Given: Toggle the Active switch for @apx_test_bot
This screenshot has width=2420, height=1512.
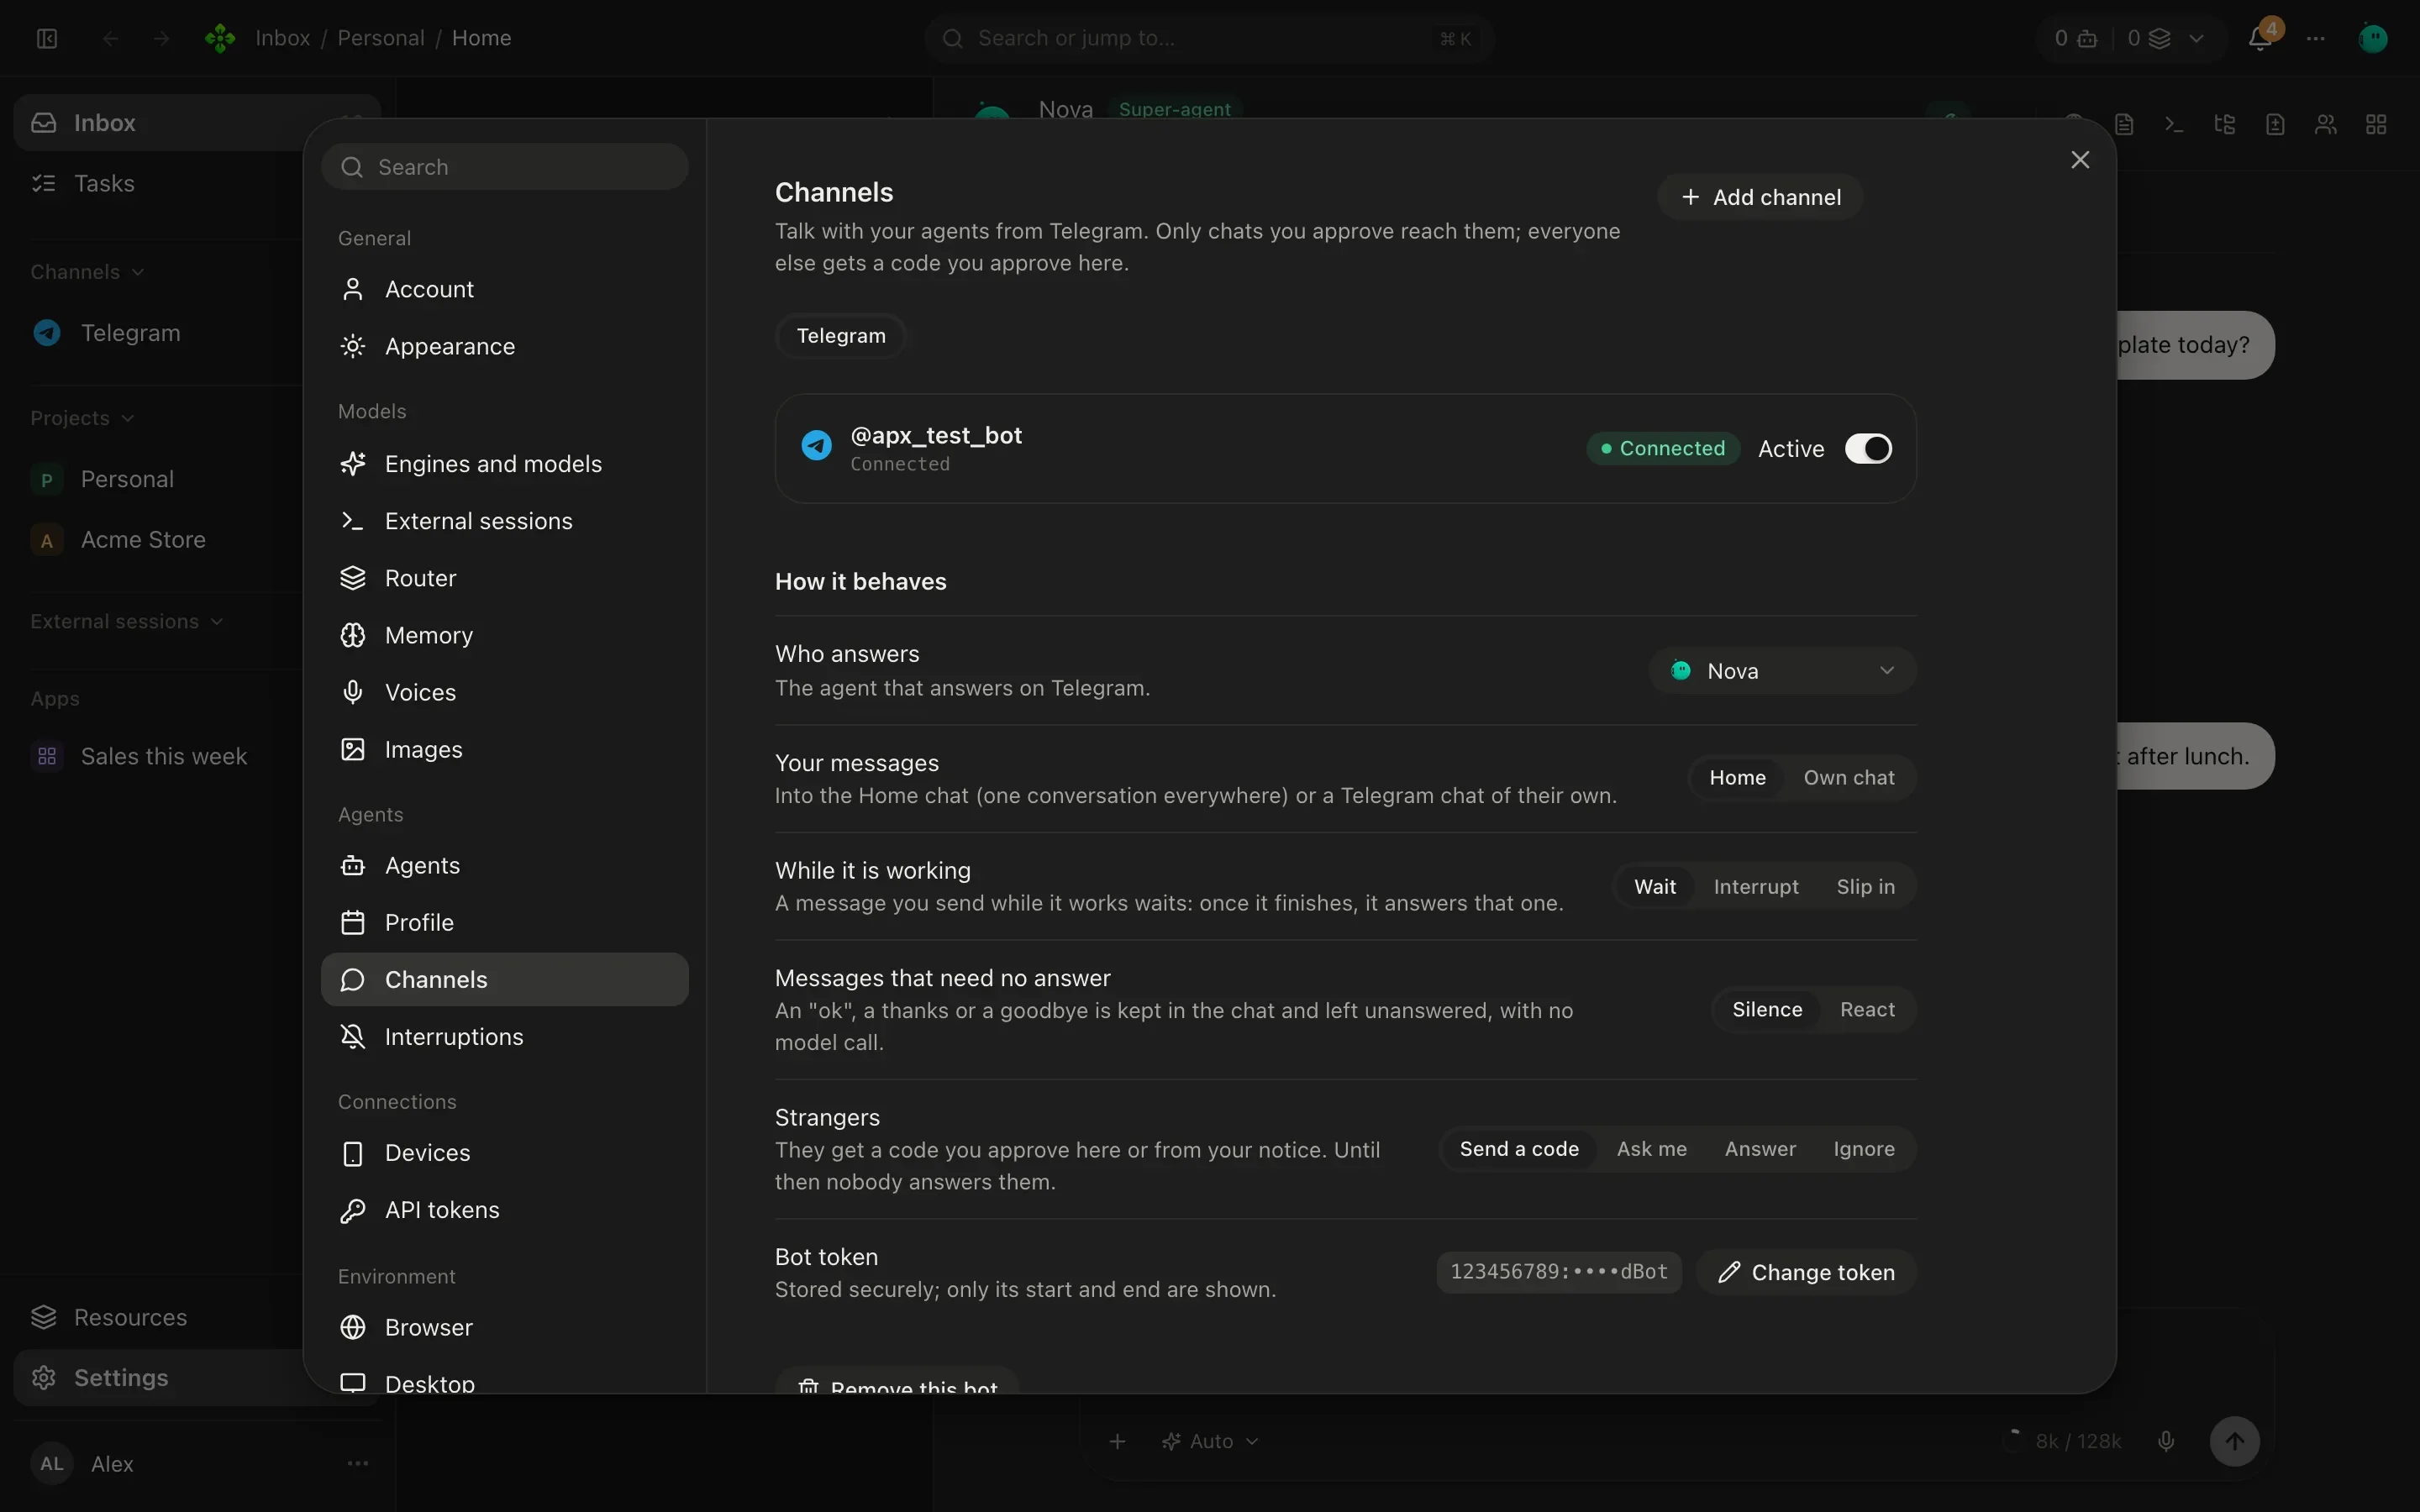Looking at the screenshot, I should point(1868,449).
